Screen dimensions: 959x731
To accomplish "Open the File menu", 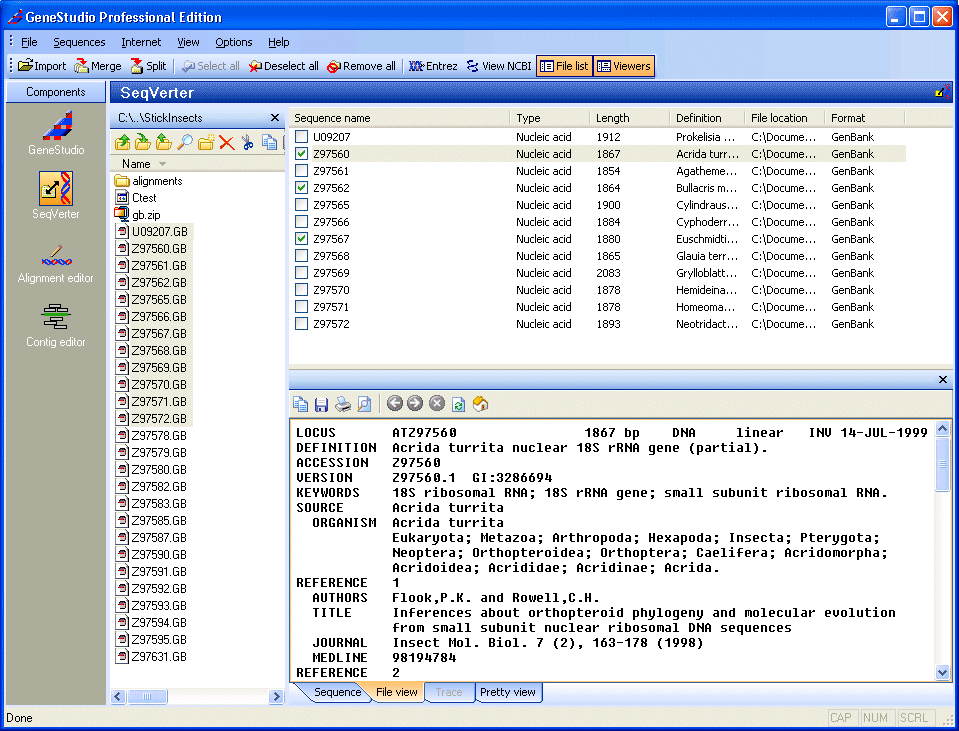I will click(x=29, y=42).
